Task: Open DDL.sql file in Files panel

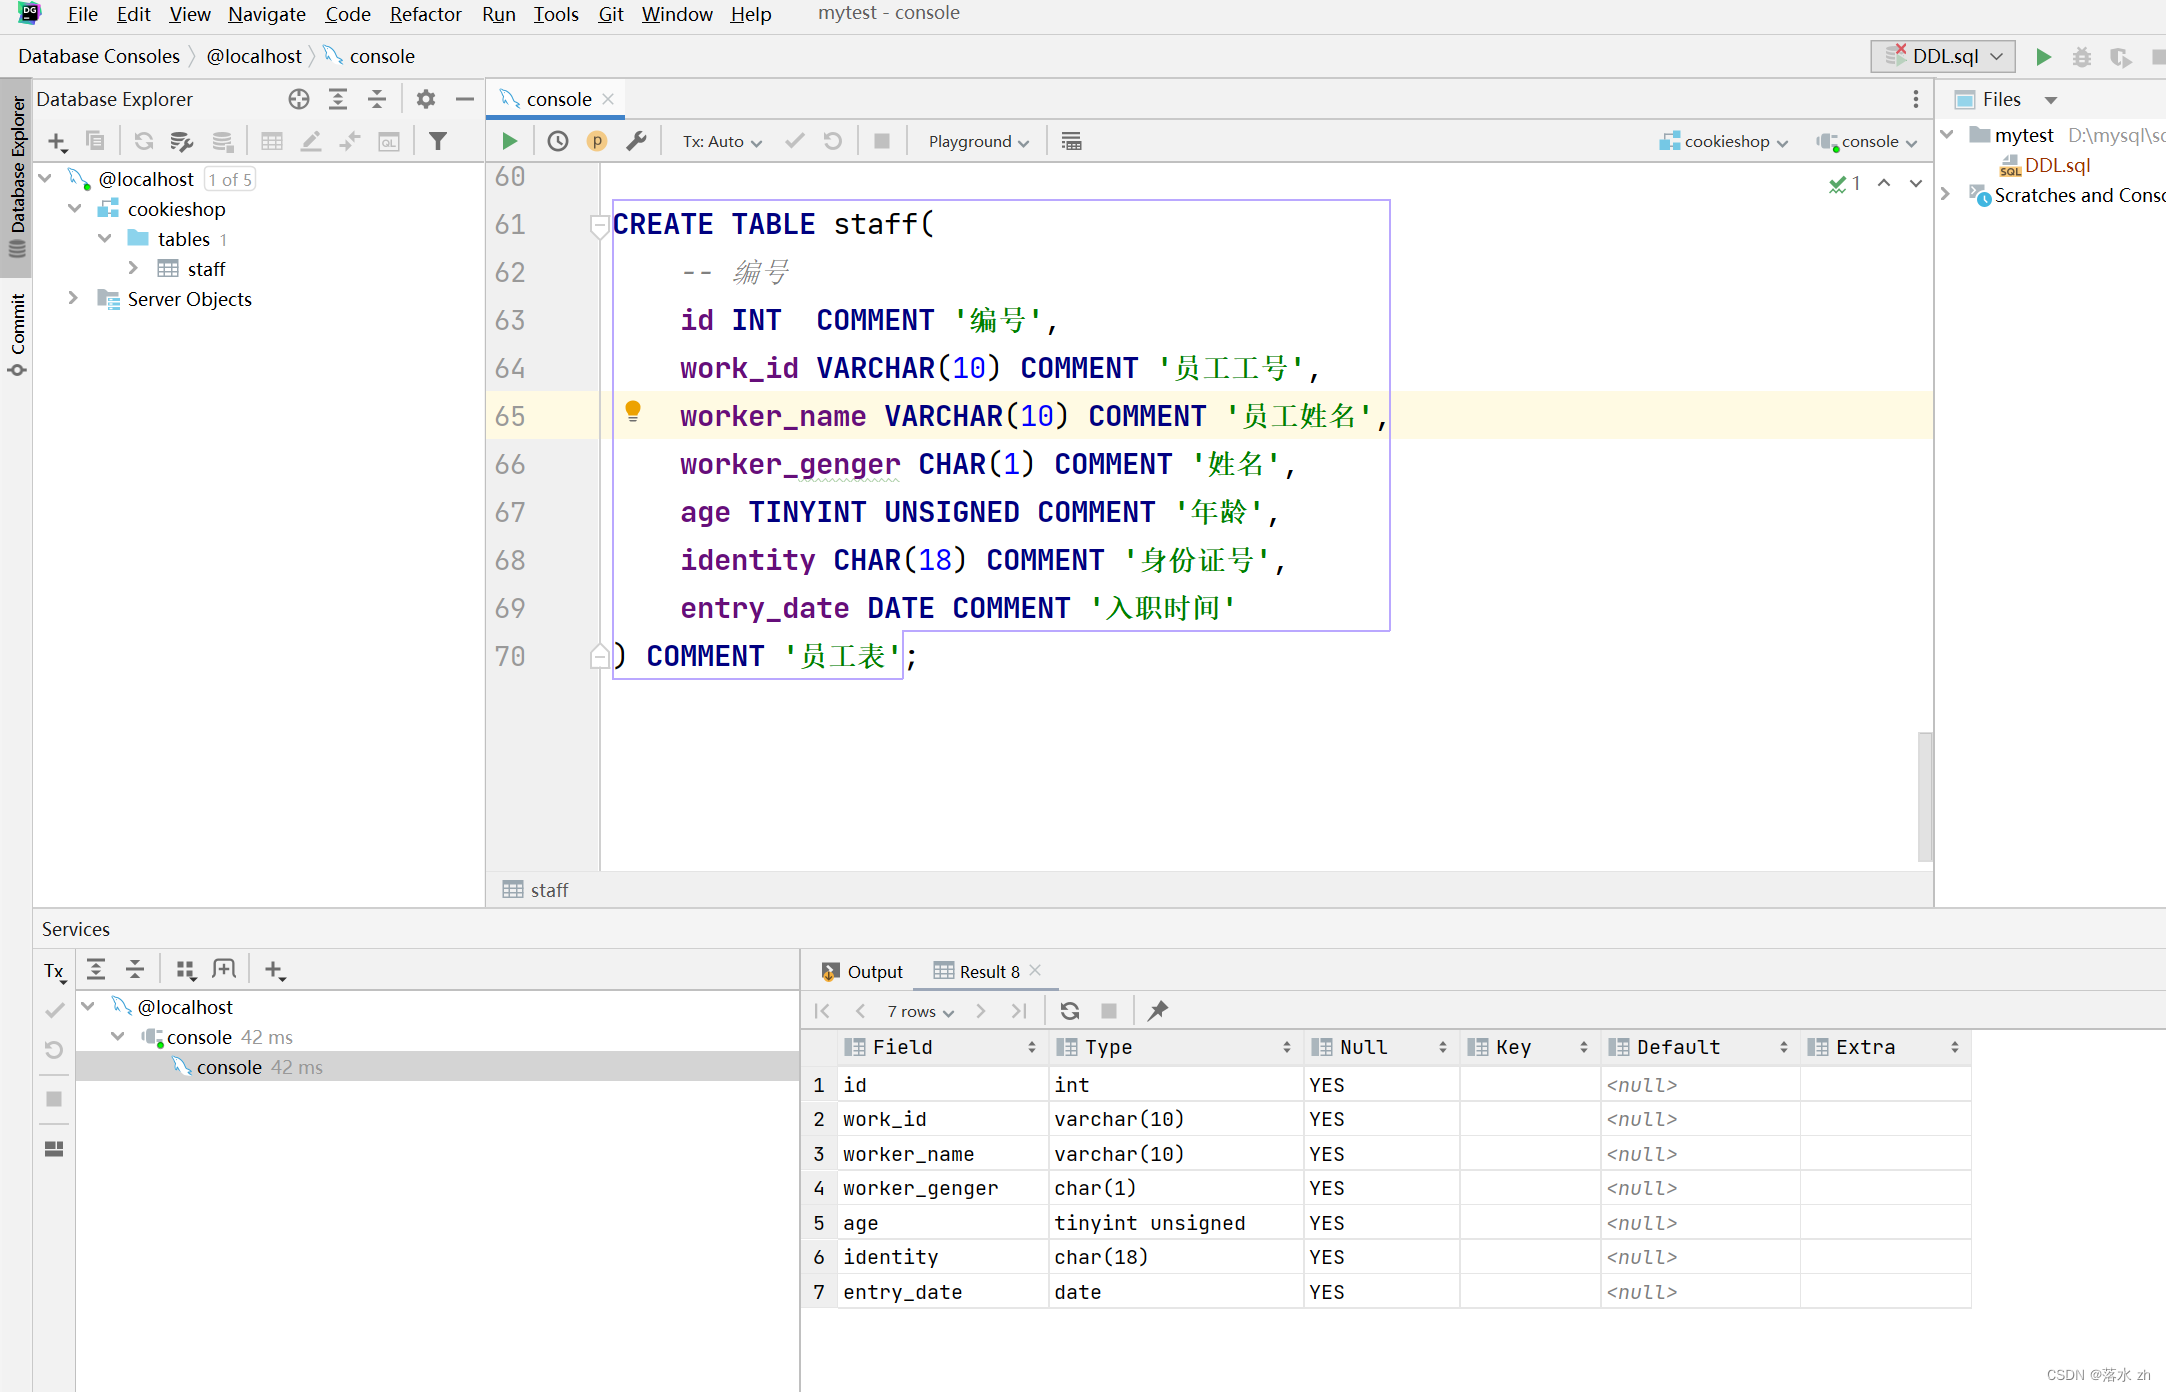Action: 2056,165
